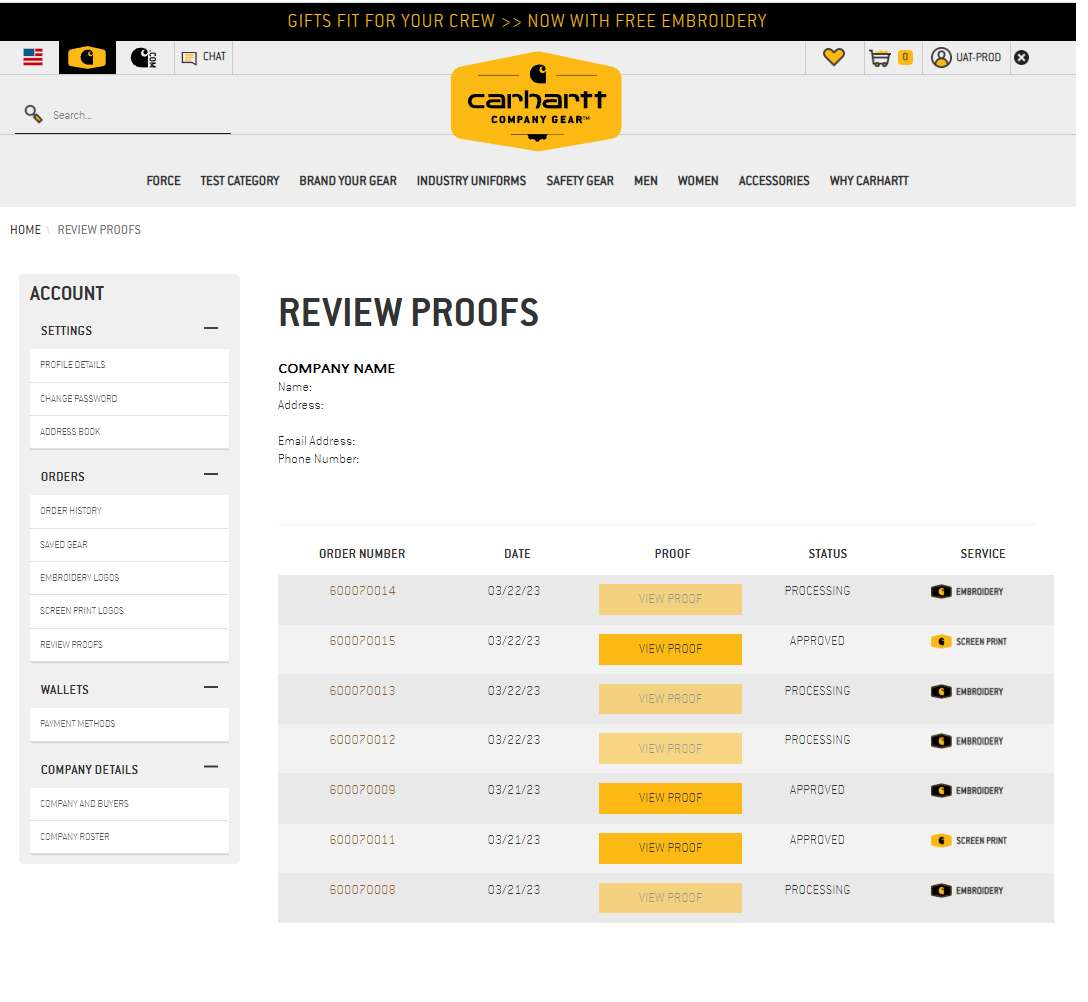The image size is (1088, 1002).
Task: Focus the Search input field
Action: [x=139, y=115]
